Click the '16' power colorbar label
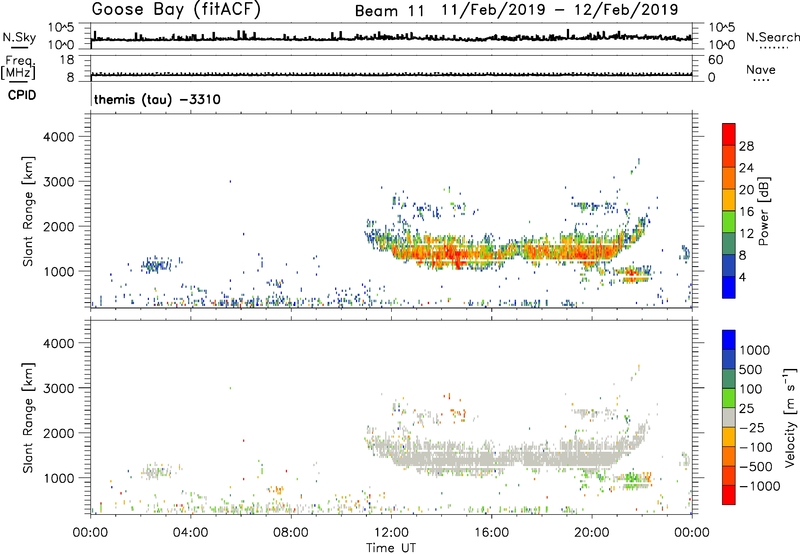The height and width of the screenshot is (554, 800). pyautogui.click(x=746, y=212)
